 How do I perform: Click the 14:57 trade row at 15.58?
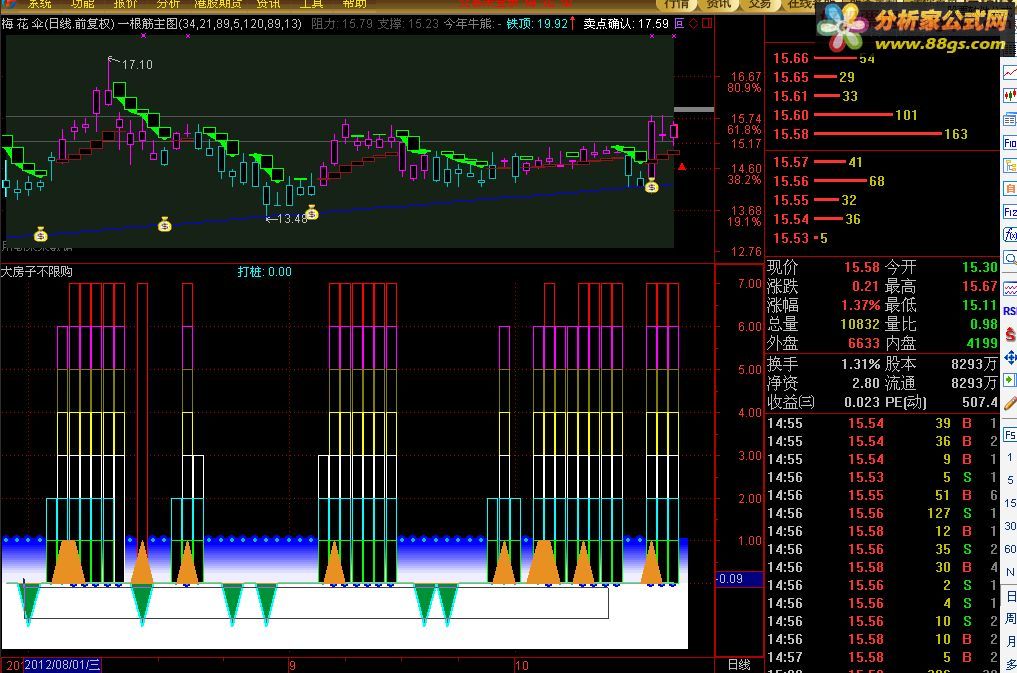[883, 657]
